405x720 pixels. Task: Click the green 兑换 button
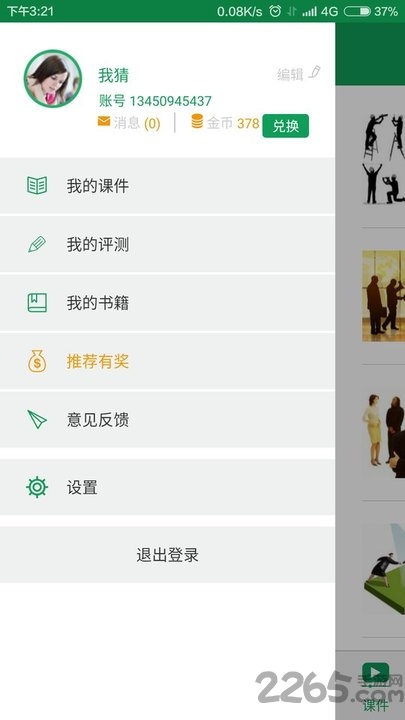286,126
